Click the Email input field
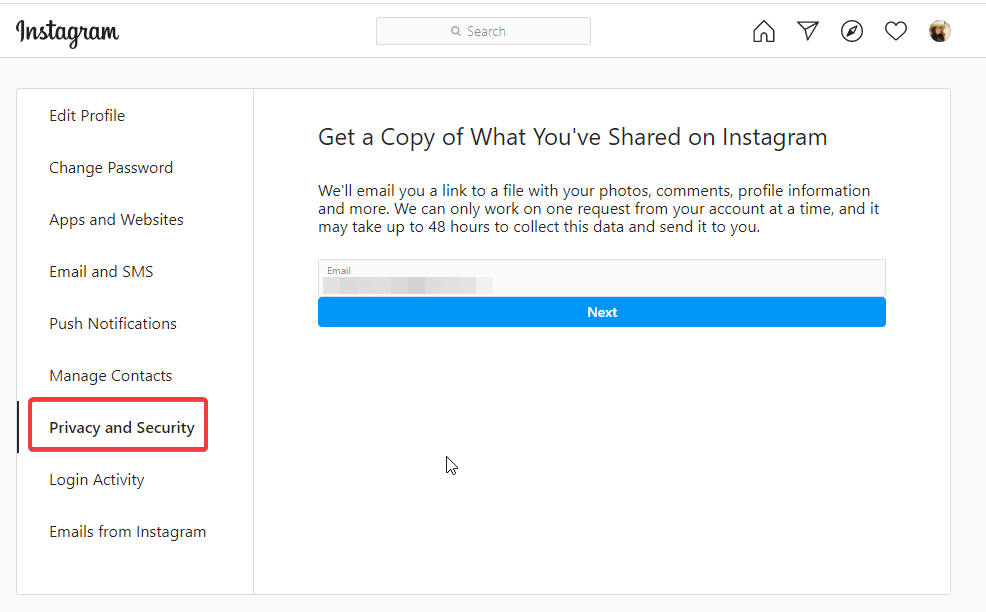Screen dimensions: 986x612 pos(601,278)
